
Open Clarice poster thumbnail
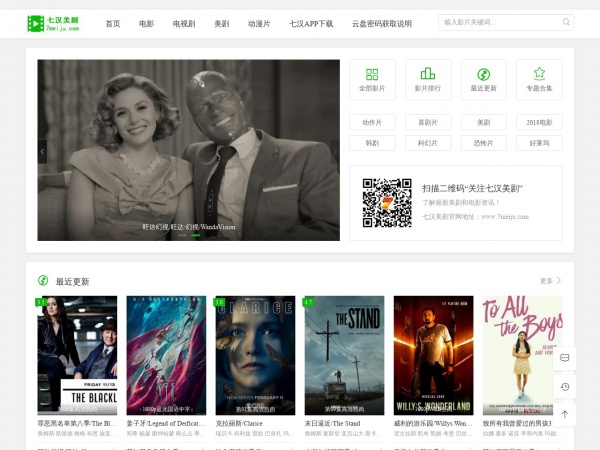[255, 355]
